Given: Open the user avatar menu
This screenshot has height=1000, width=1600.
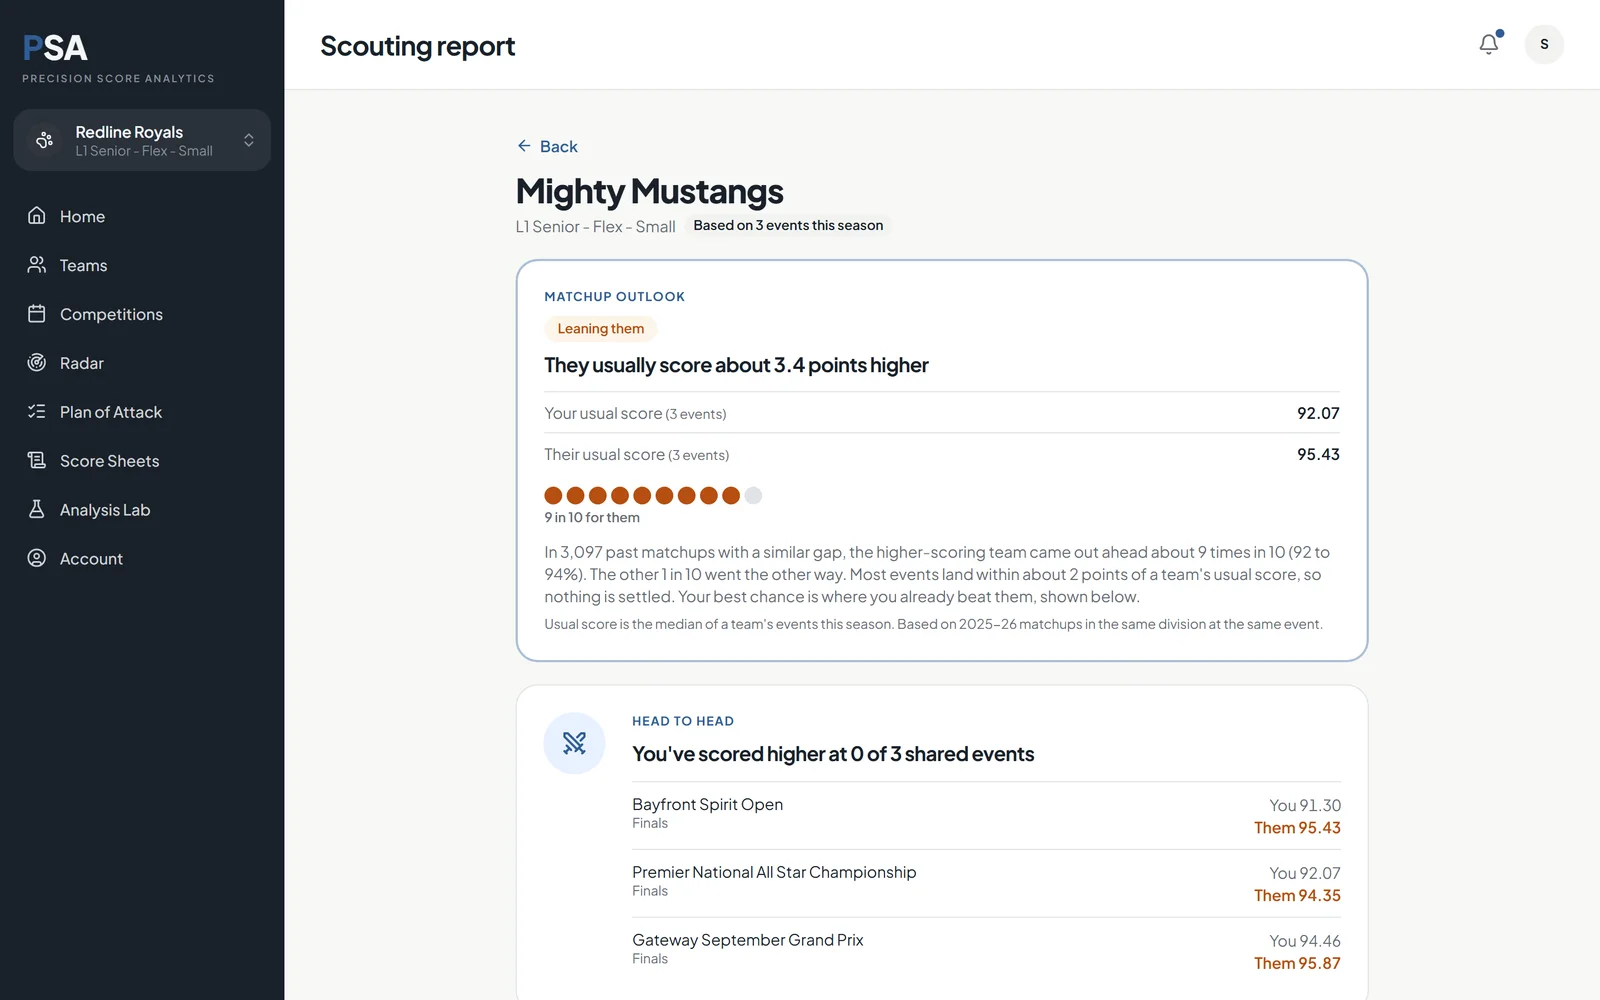Looking at the screenshot, I should [1544, 44].
